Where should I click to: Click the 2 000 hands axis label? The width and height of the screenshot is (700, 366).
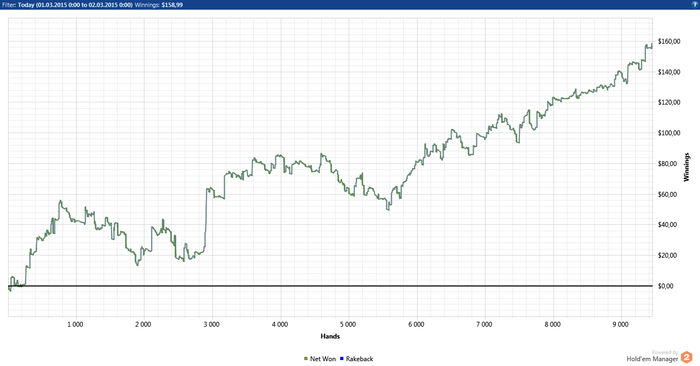point(143,324)
